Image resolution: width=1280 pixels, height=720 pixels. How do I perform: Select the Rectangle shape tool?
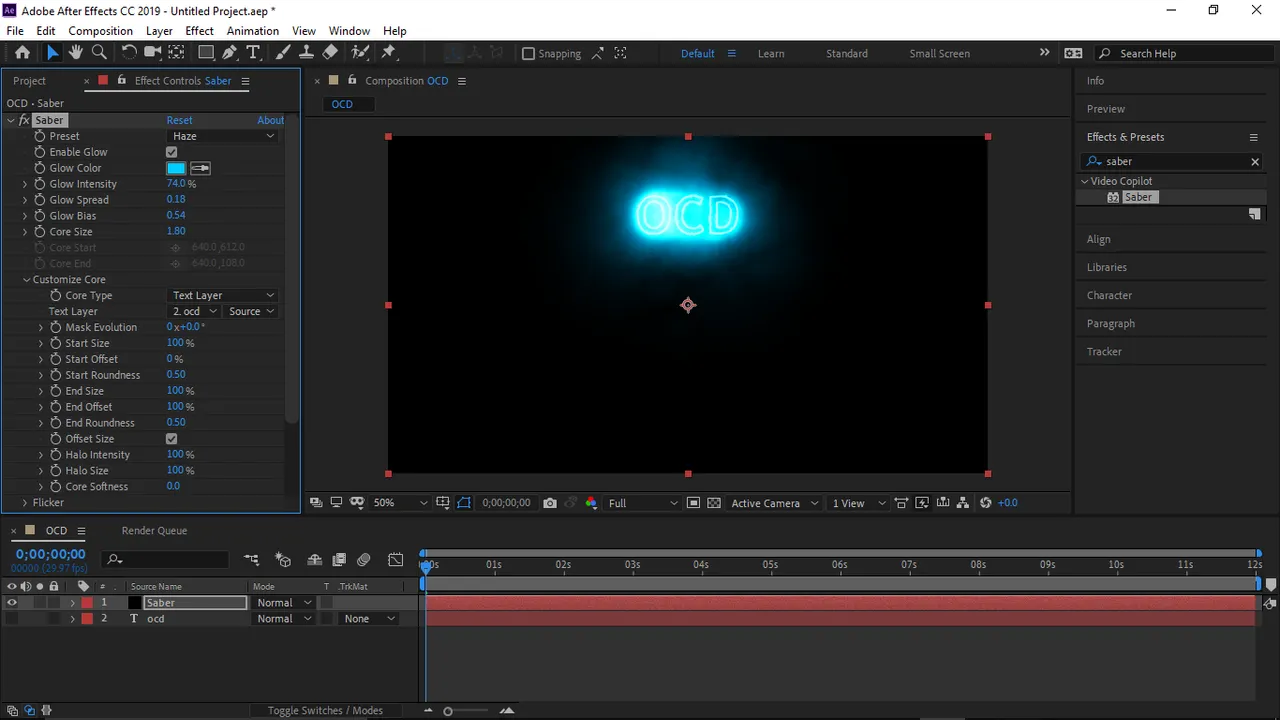point(206,53)
